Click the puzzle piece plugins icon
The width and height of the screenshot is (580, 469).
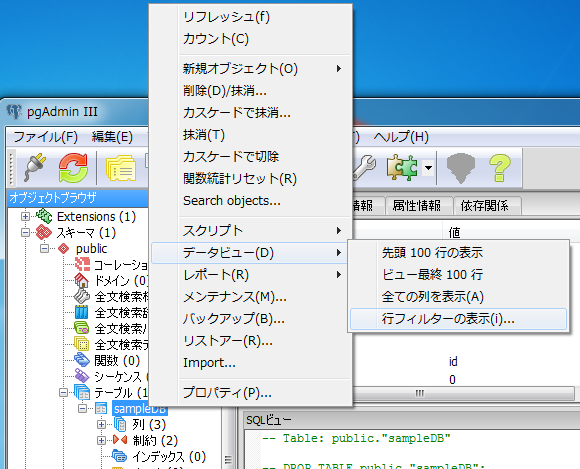(402, 168)
